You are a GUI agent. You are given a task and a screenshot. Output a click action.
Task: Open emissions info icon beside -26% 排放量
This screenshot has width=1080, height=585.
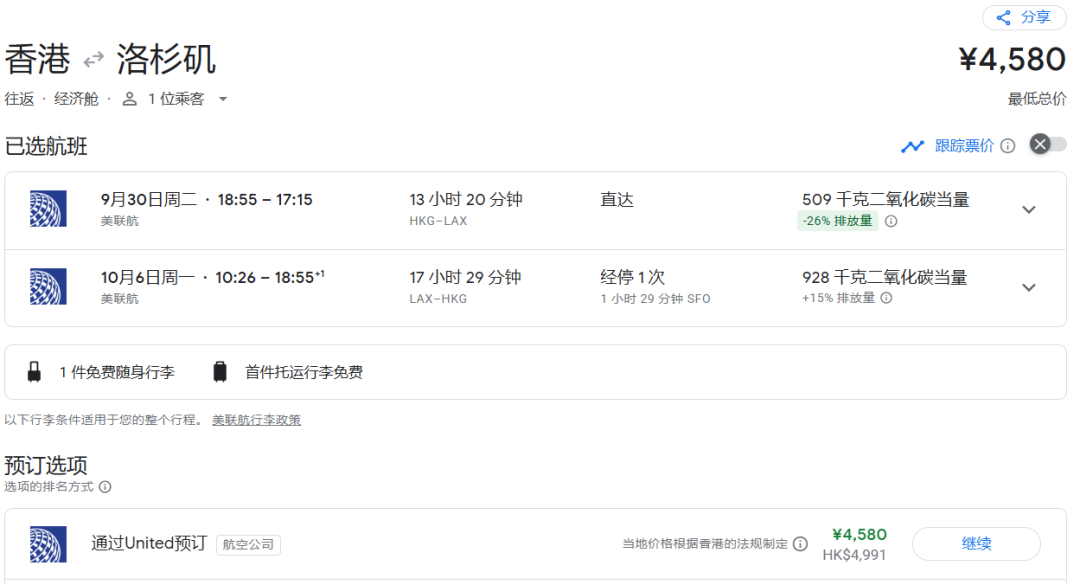[891, 221]
